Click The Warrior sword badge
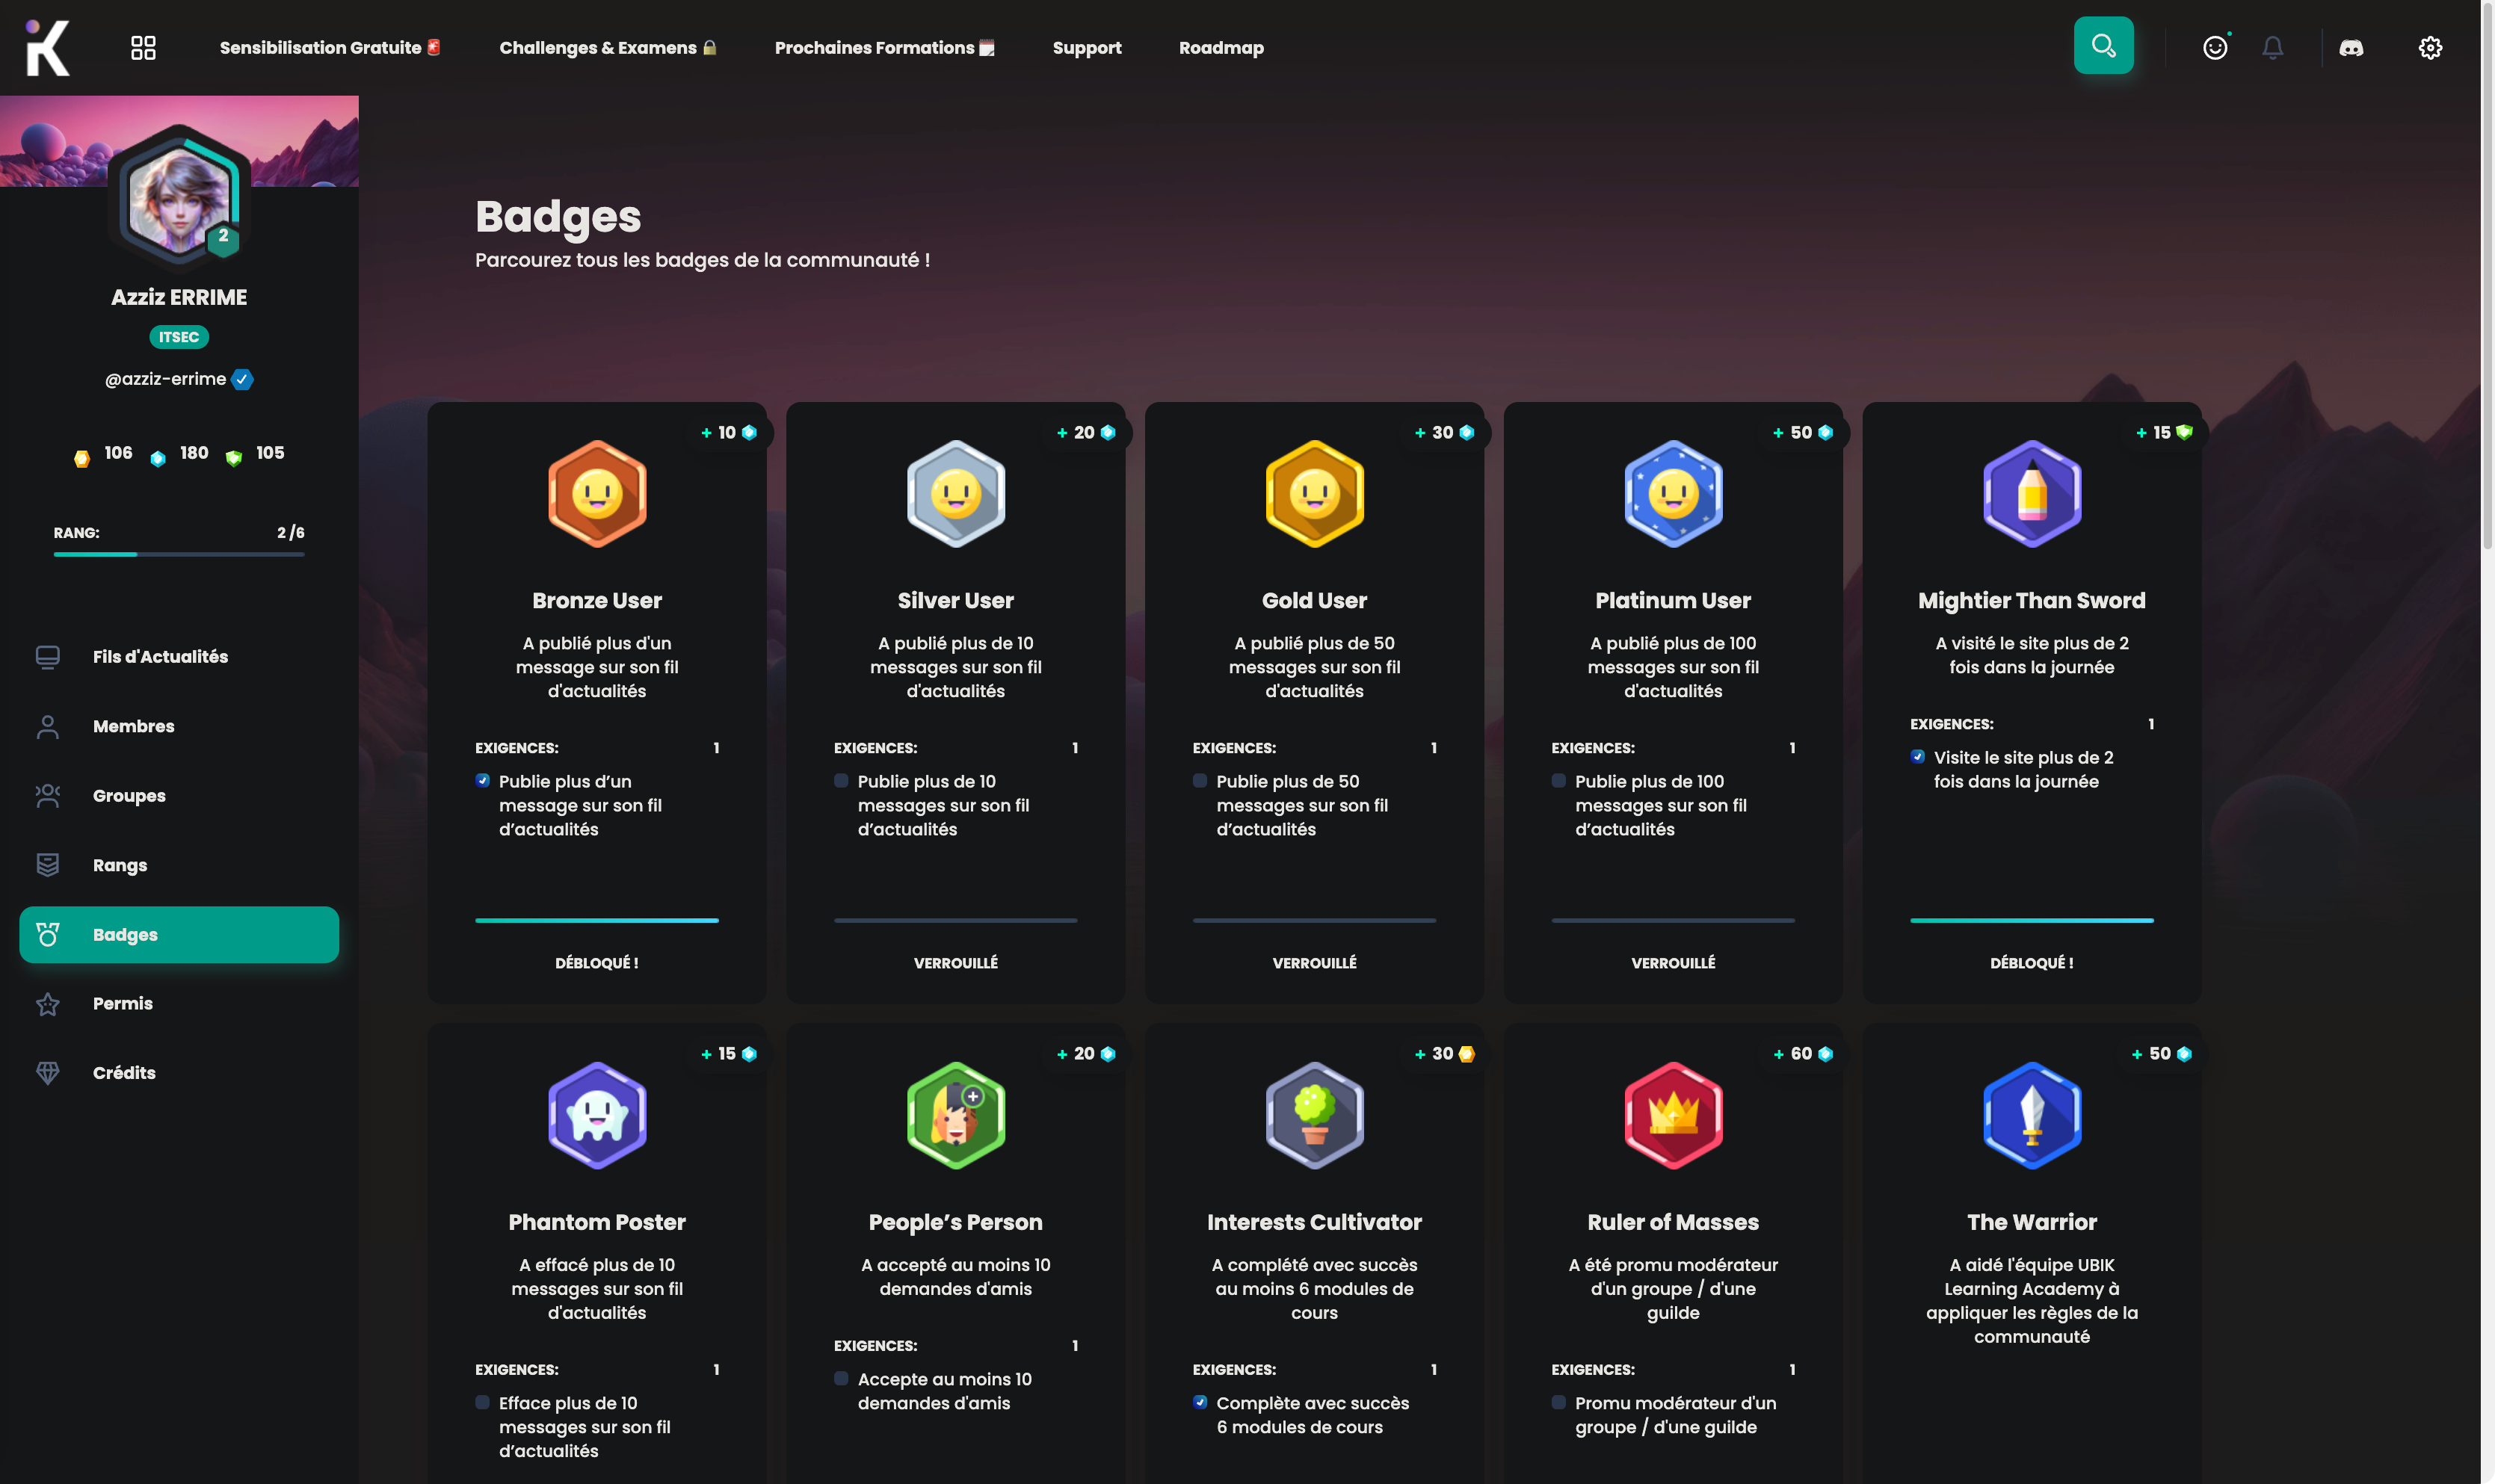 click(2032, 1115)
